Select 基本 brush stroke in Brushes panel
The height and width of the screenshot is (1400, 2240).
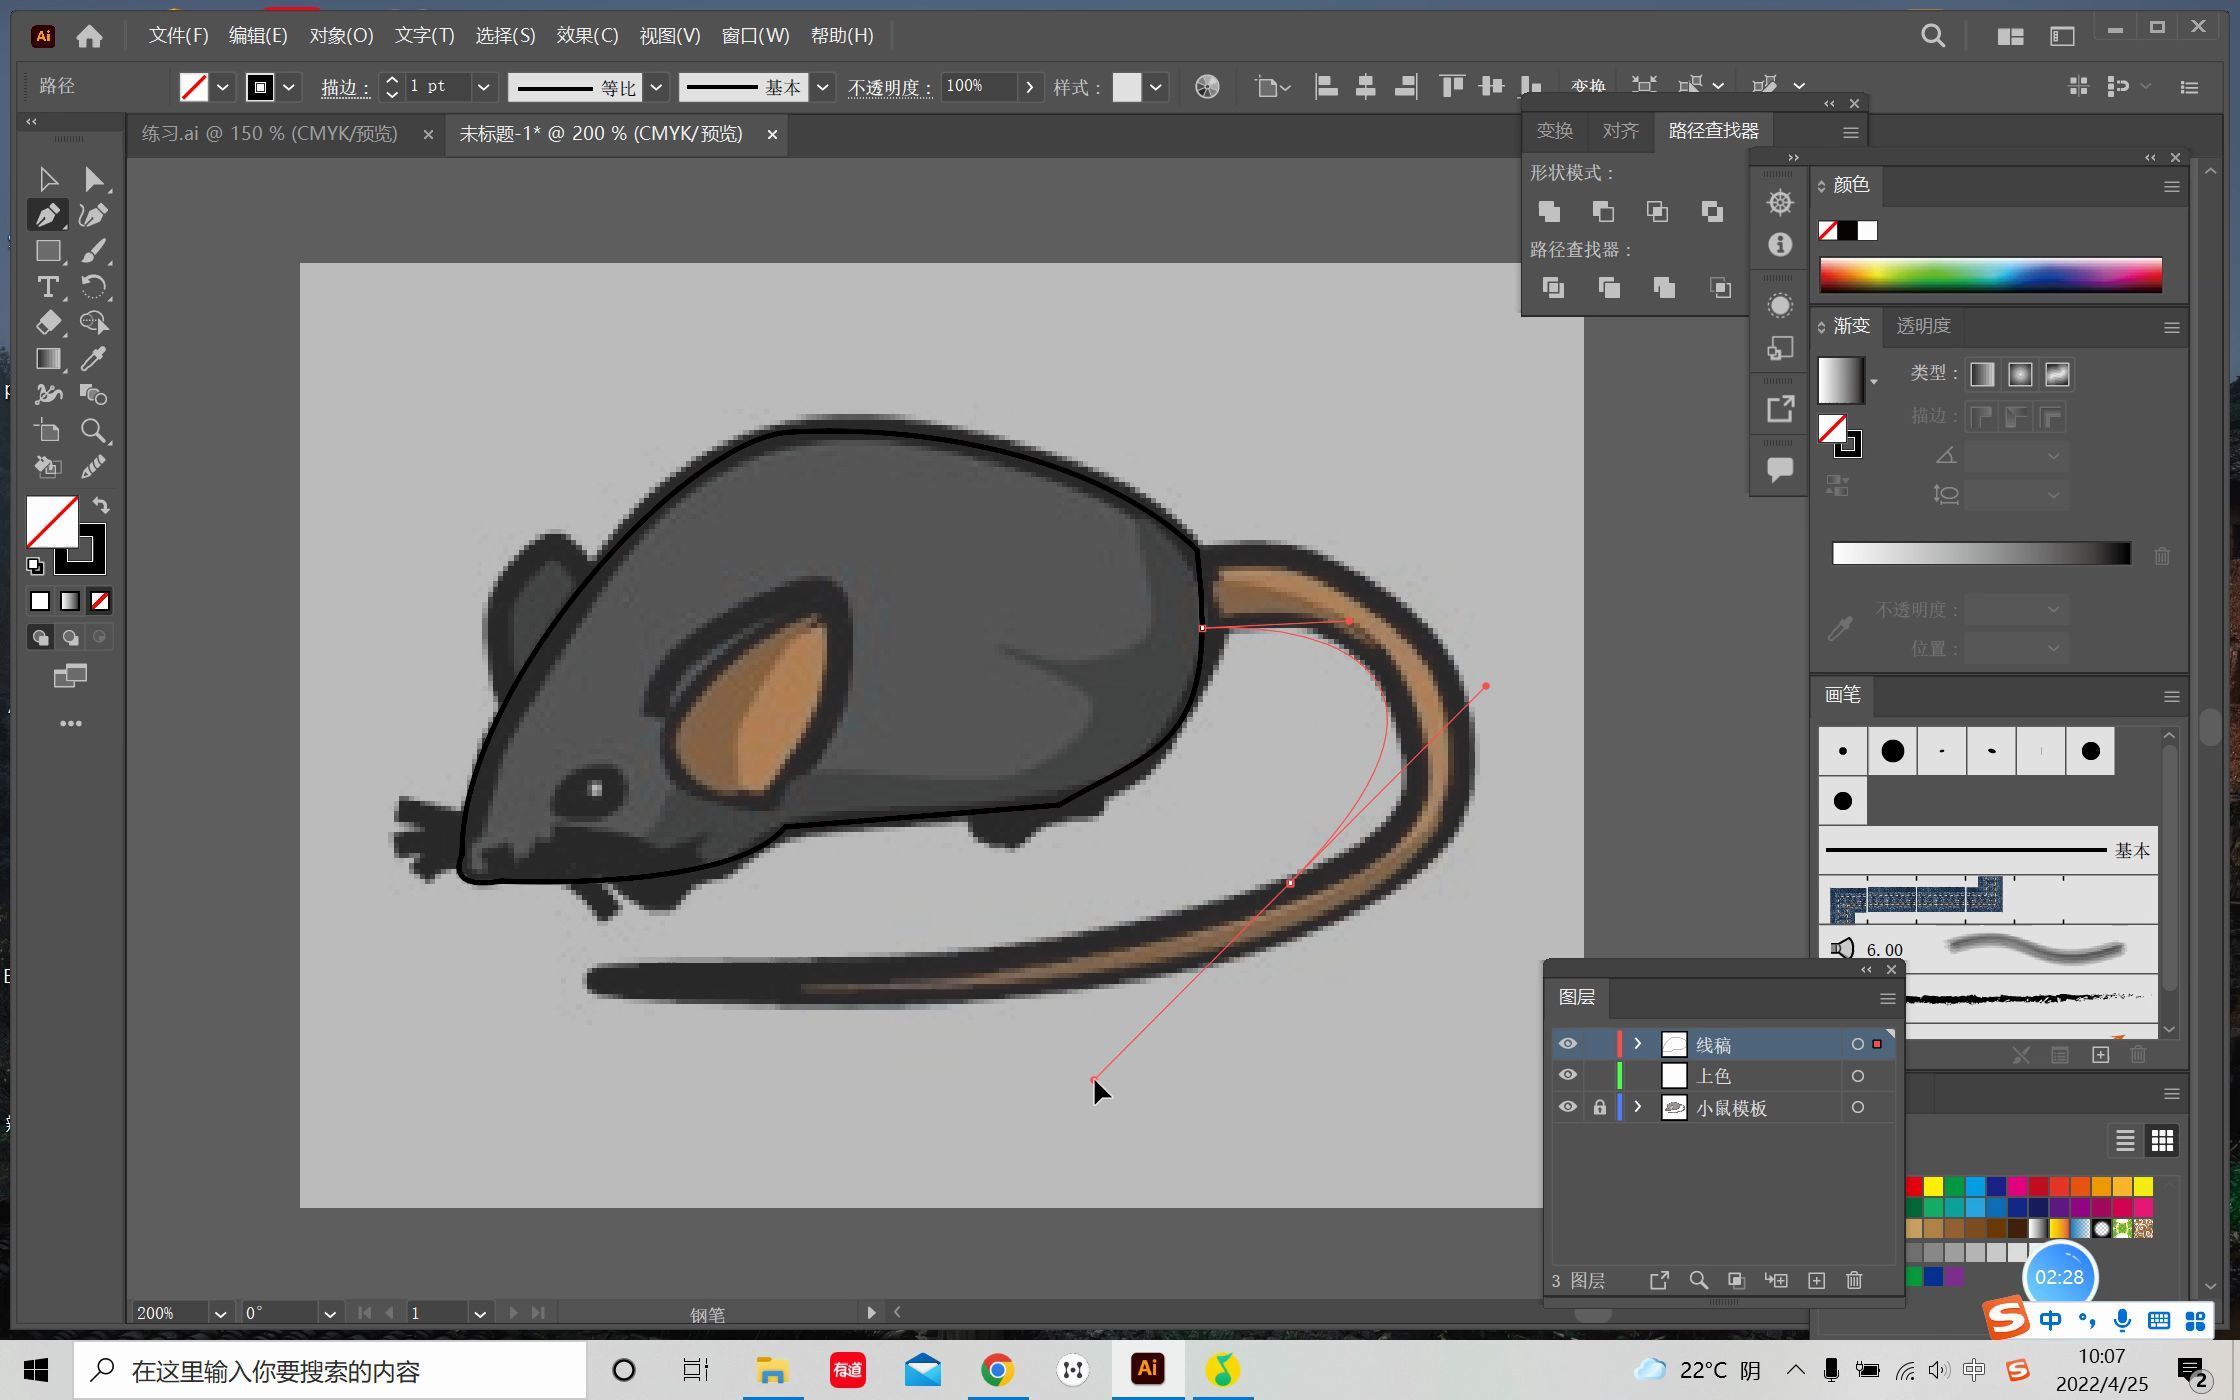(1987, 850)
